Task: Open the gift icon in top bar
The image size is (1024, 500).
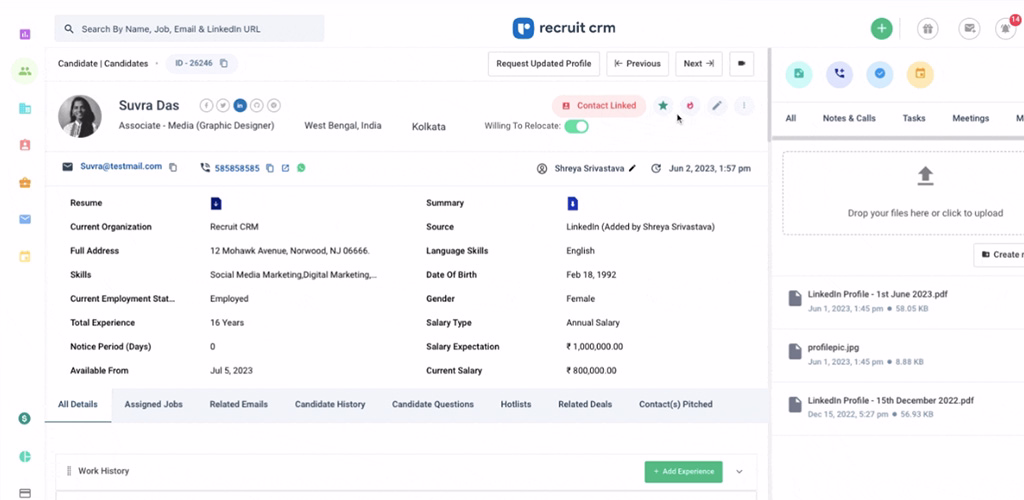Action: [x=927, y=29]
